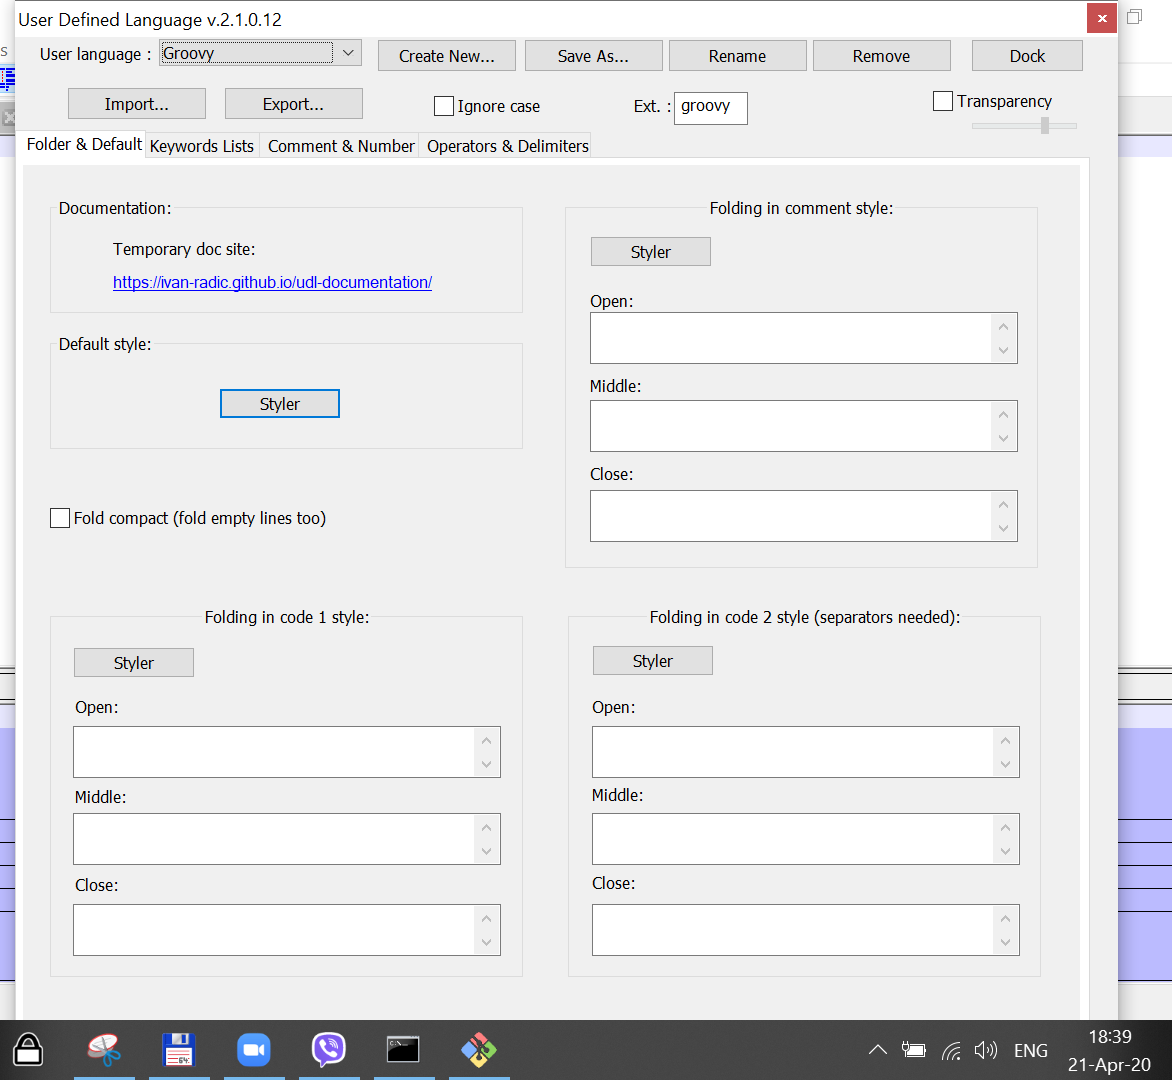The height and width of the screenshot is (1080, 1172).
Task: Expand hidden icons in the system tray
Action: pyautogui.click(x=877, y=1049)
